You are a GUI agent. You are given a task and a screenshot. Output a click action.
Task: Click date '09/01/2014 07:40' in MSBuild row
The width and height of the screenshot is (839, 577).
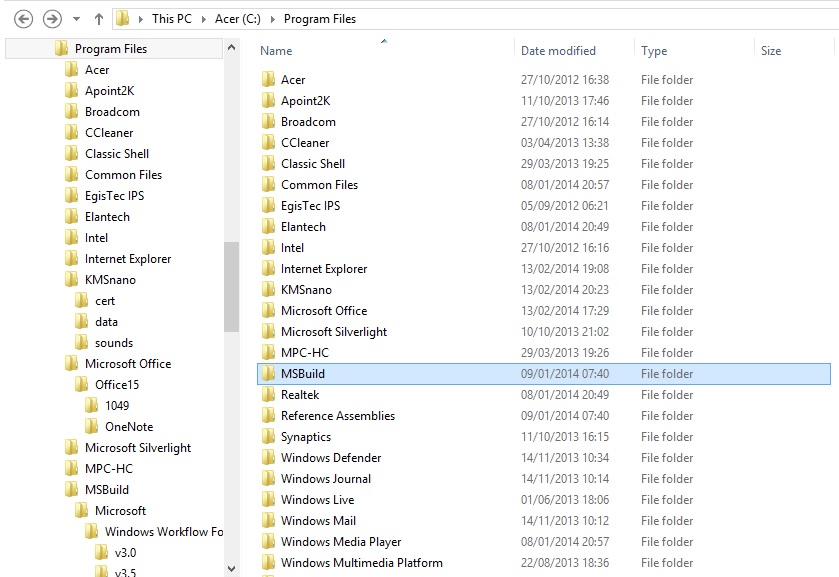point(565,374)
